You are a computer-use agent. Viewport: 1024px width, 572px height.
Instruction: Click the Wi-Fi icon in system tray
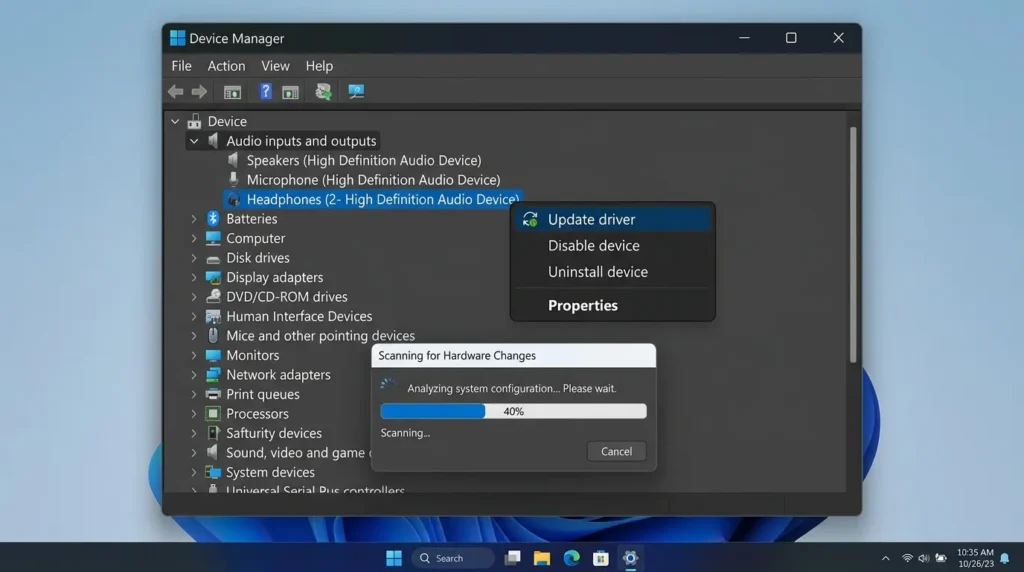click(x=907, y=558)
